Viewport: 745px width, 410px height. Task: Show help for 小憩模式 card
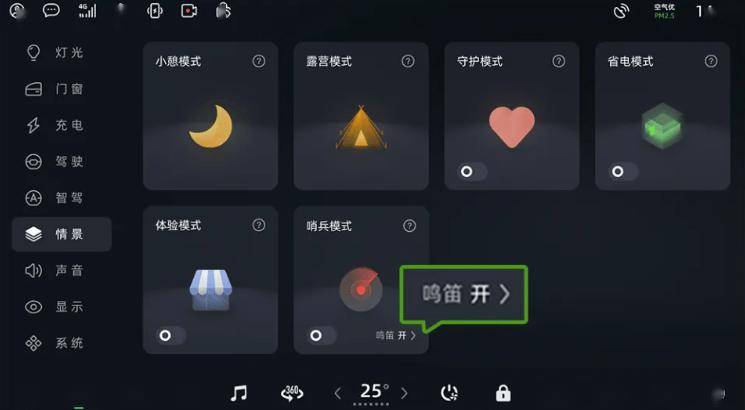tap(259, 61)
